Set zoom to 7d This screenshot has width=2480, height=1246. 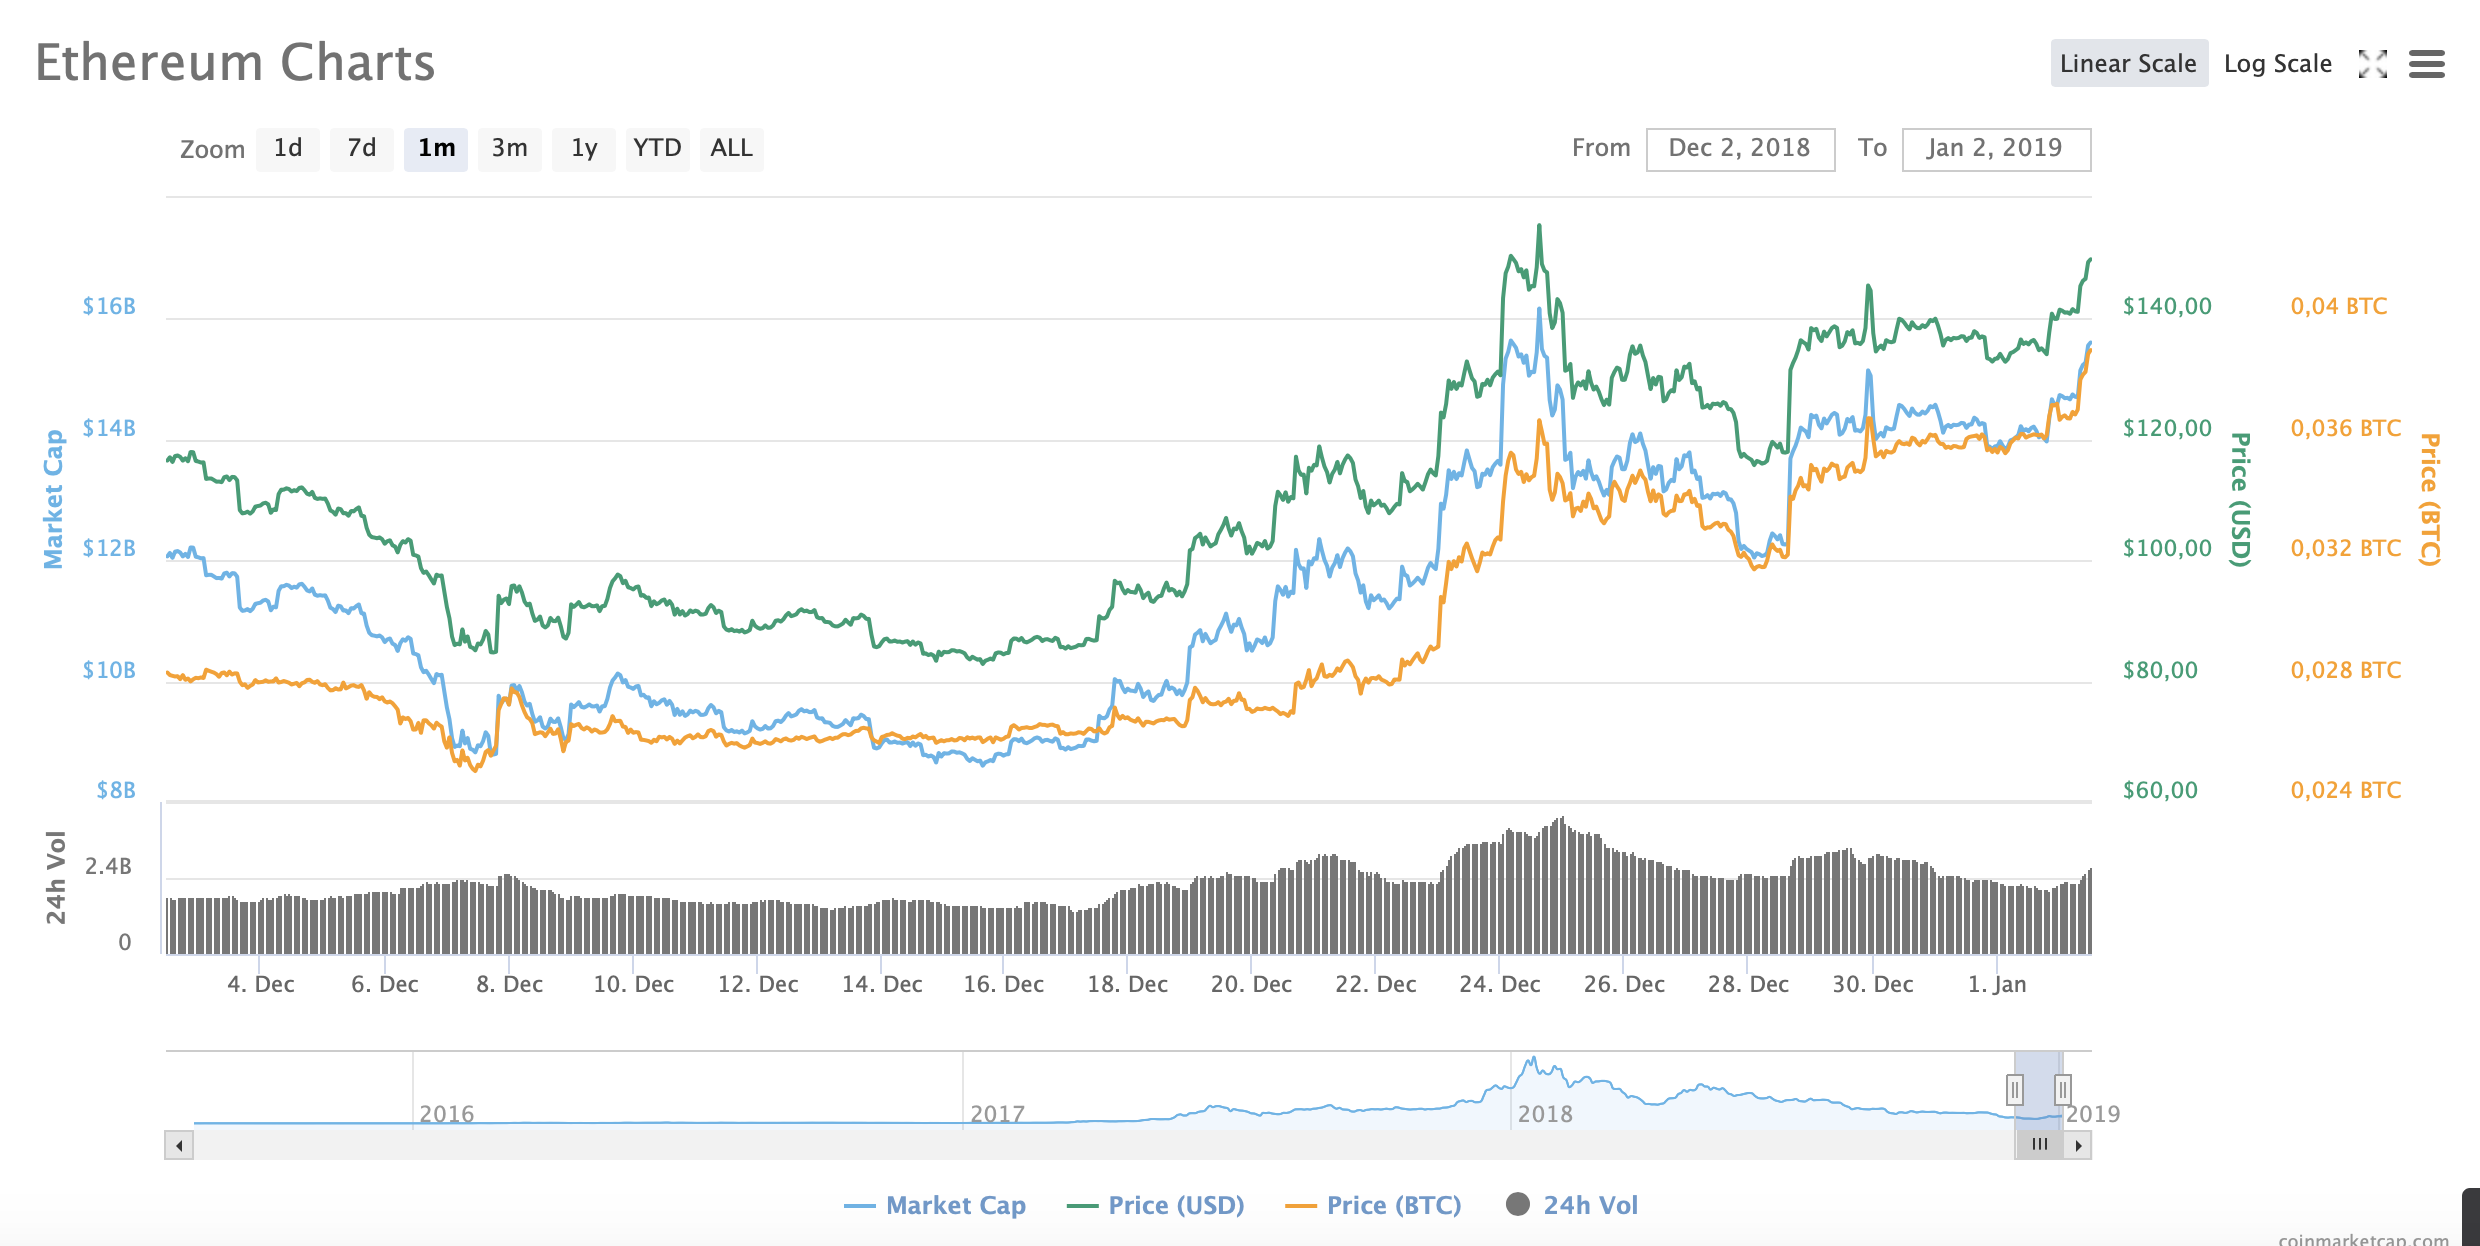click(x=362, y=149)
